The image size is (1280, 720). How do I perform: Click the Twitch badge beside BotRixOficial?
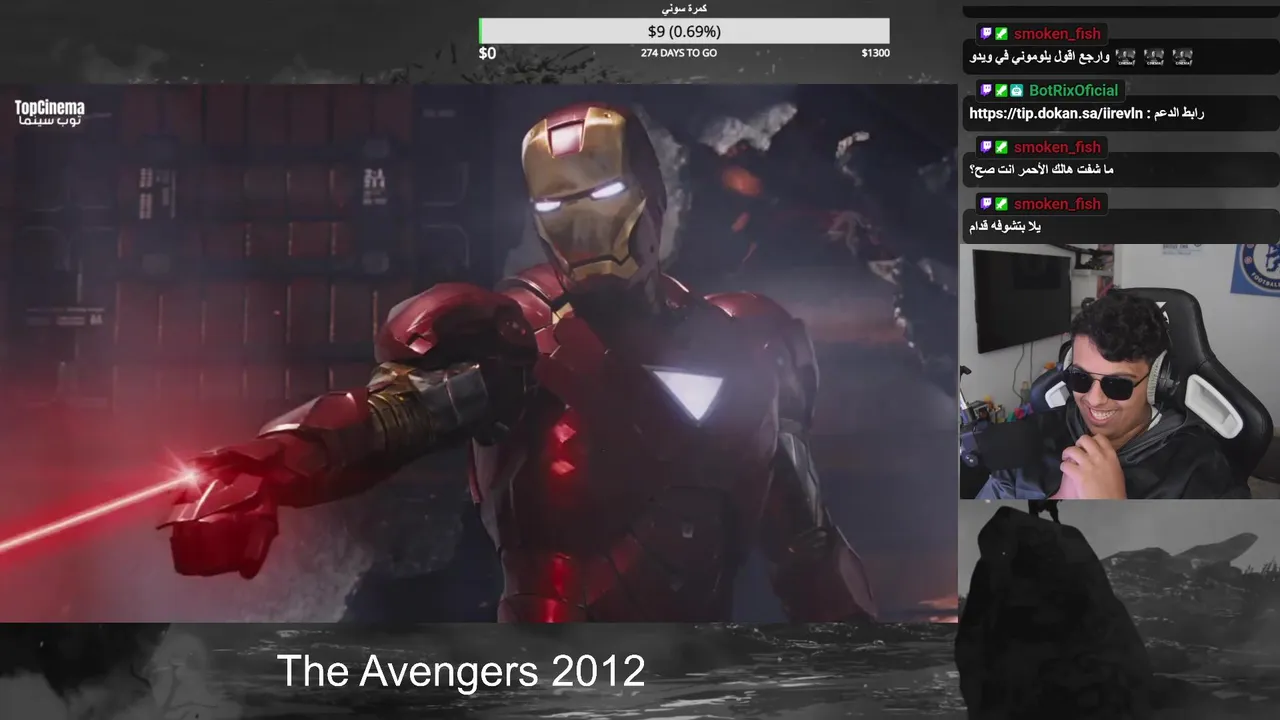pos(986,90)
